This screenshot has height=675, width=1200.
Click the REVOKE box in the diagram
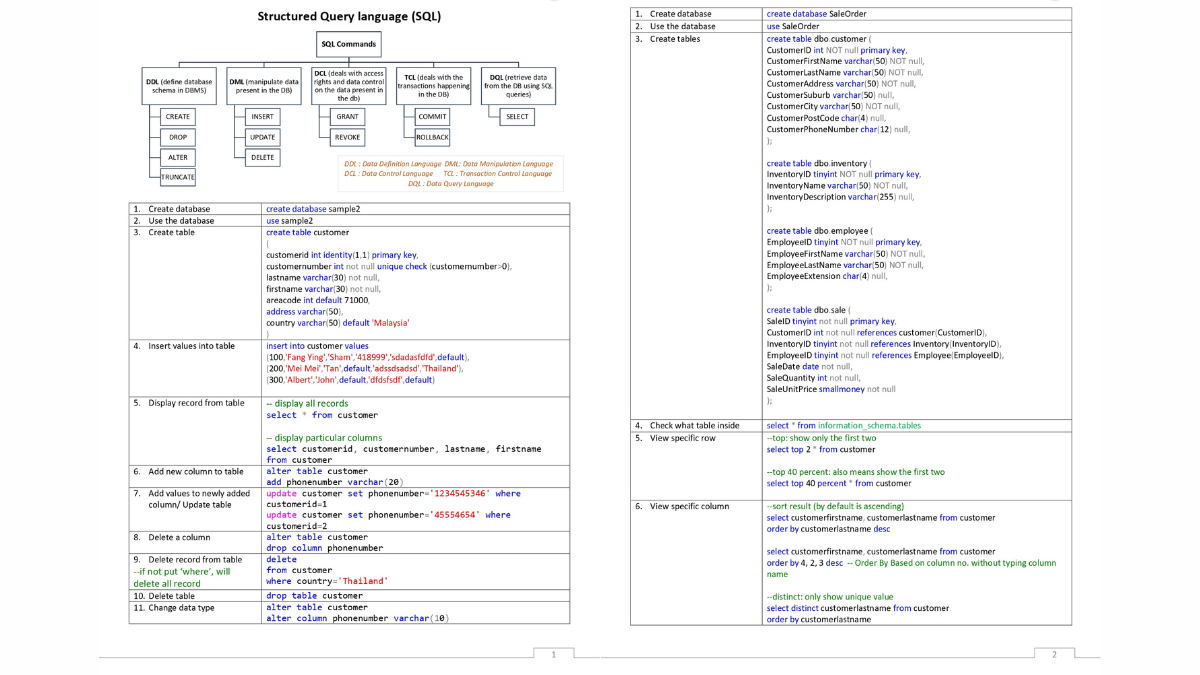(x=348, y=137)
